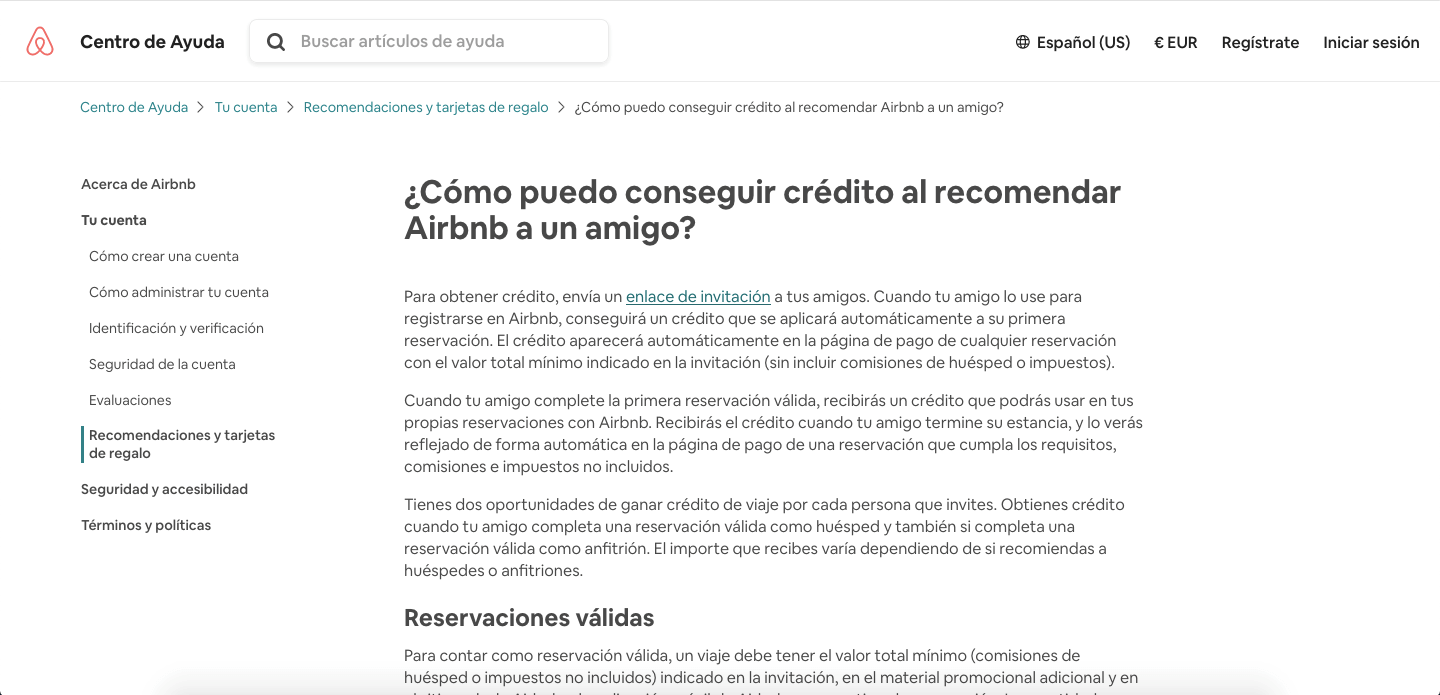Click the globe language icon

pos(1022,42)
